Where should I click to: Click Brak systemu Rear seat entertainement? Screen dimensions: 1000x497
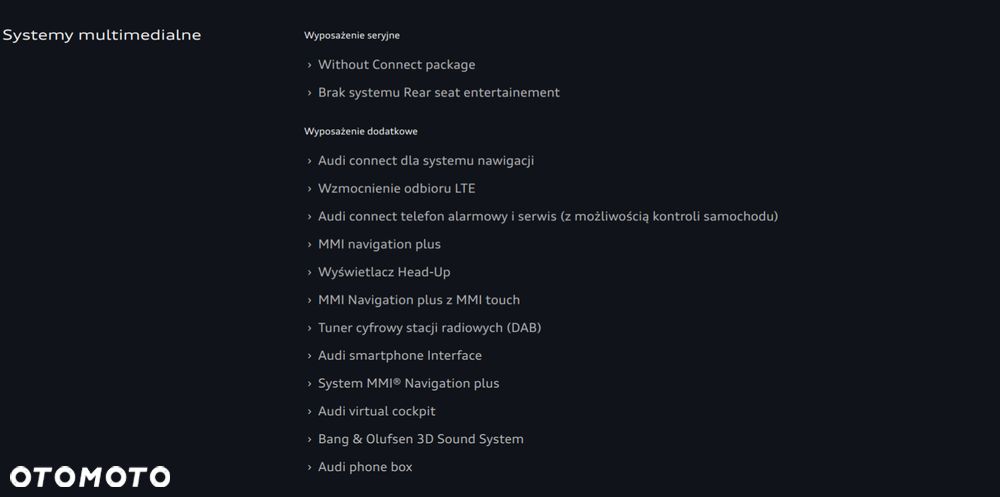[x=438, y=93]
